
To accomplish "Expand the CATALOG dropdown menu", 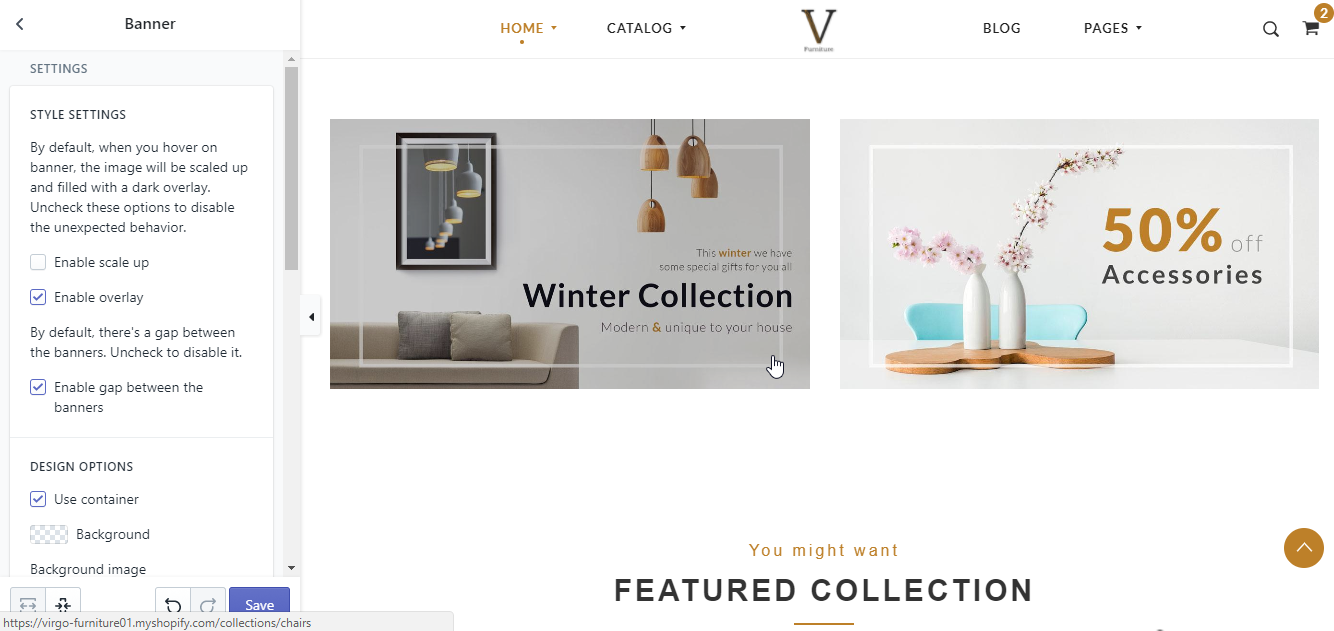I will point(646,28).
